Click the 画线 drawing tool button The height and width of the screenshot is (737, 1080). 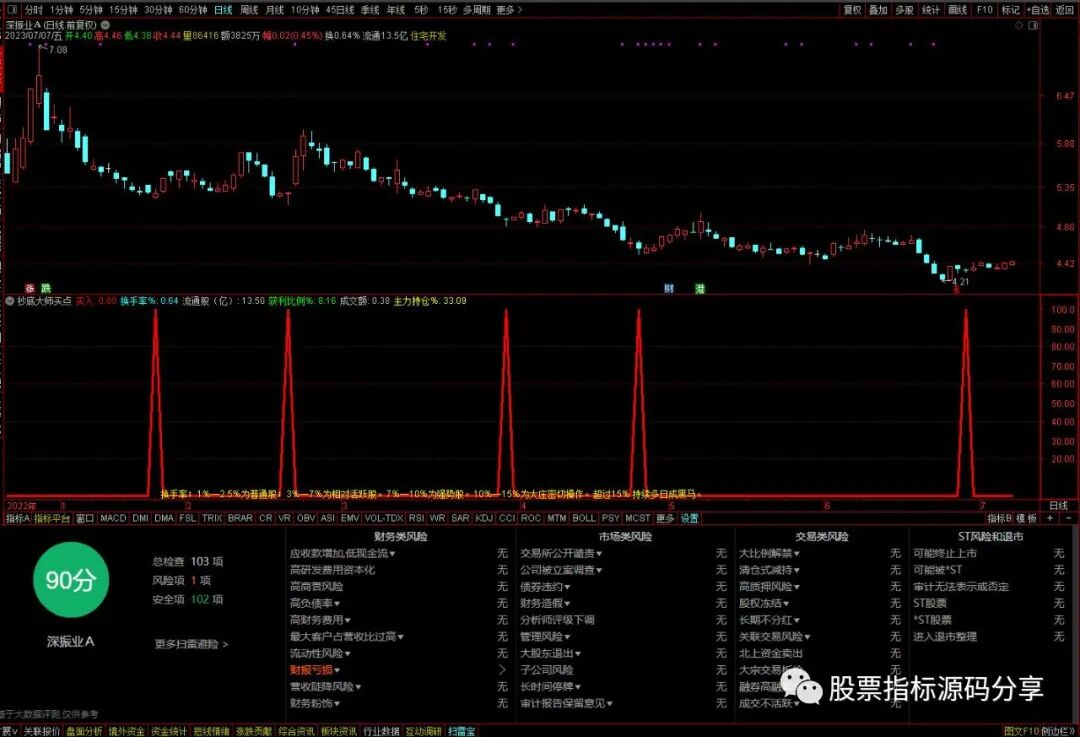[957, 10]
